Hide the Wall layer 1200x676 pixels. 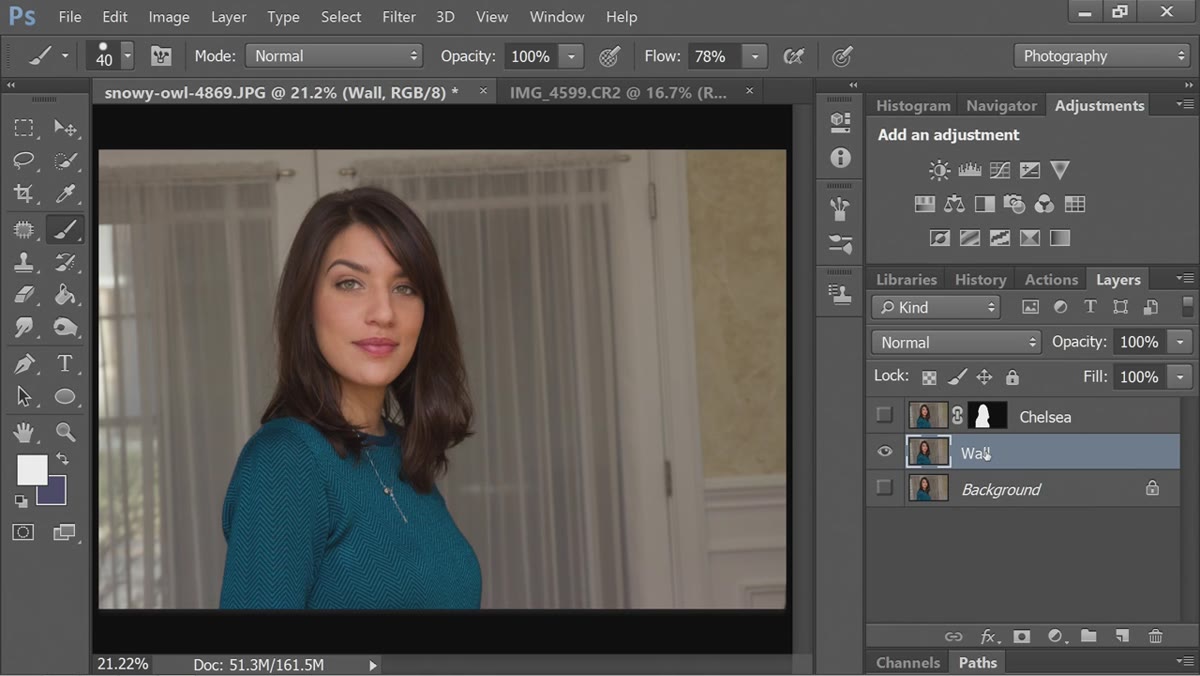(x=884, y=452)
